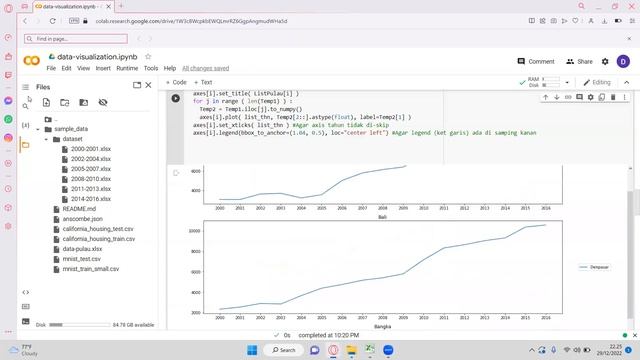Image resolution: width=640 pixels, height=360 pixels.
Task: Open Command palette sidebar icon
Action: (25, 307)
